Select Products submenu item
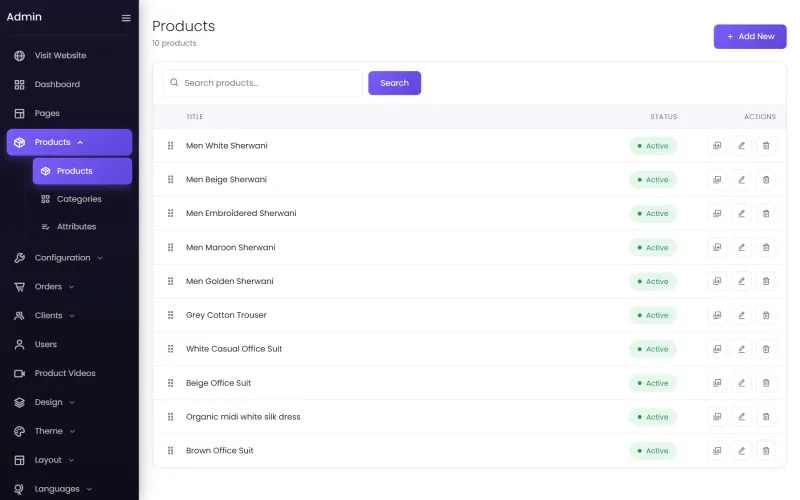 point(82,171)
